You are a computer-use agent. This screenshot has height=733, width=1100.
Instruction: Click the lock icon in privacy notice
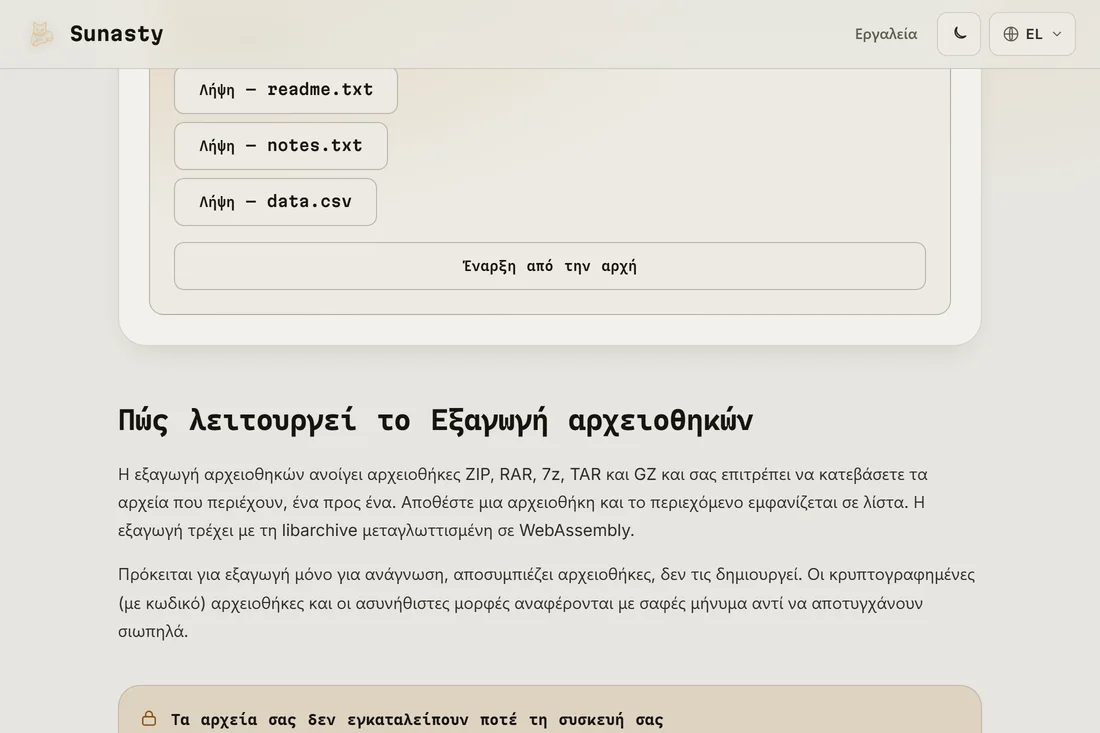149,718
